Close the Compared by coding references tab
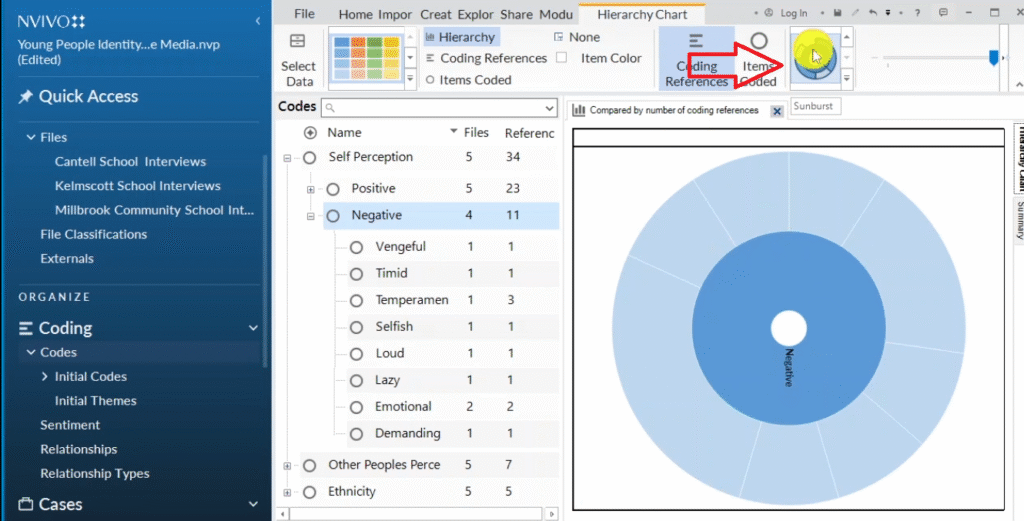 pos(777,111)
